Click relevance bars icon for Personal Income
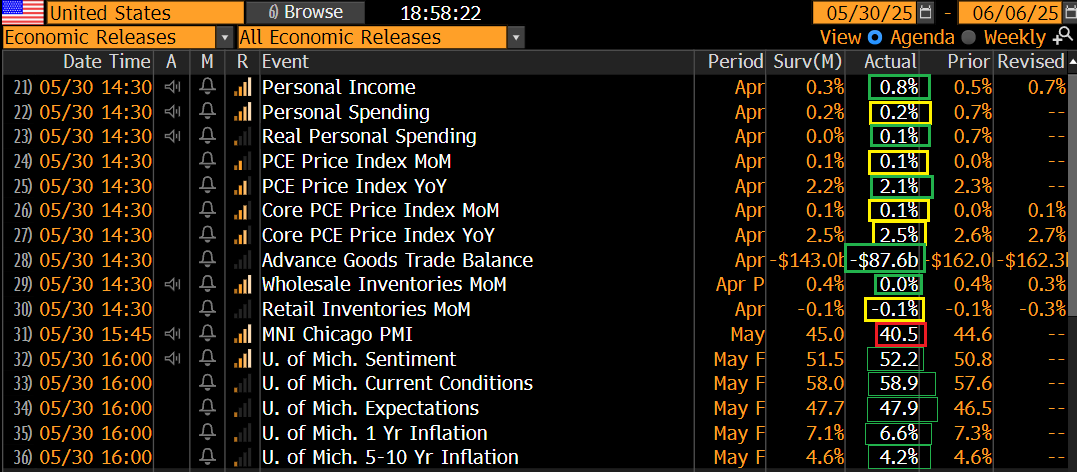1077x472 pixels. 242,87
